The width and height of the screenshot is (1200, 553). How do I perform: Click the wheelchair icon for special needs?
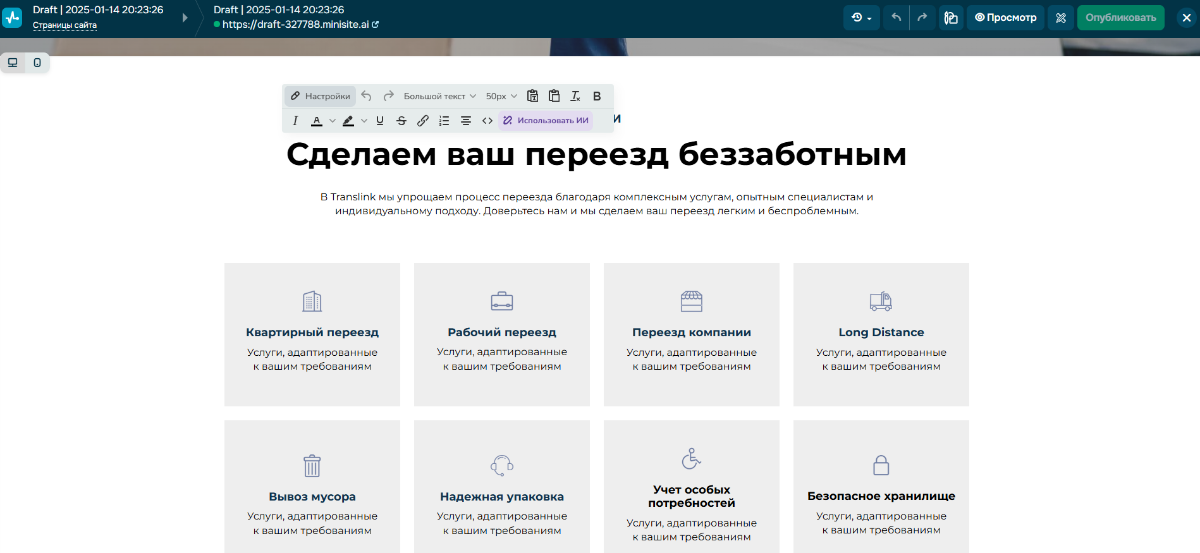coord(692,459)
